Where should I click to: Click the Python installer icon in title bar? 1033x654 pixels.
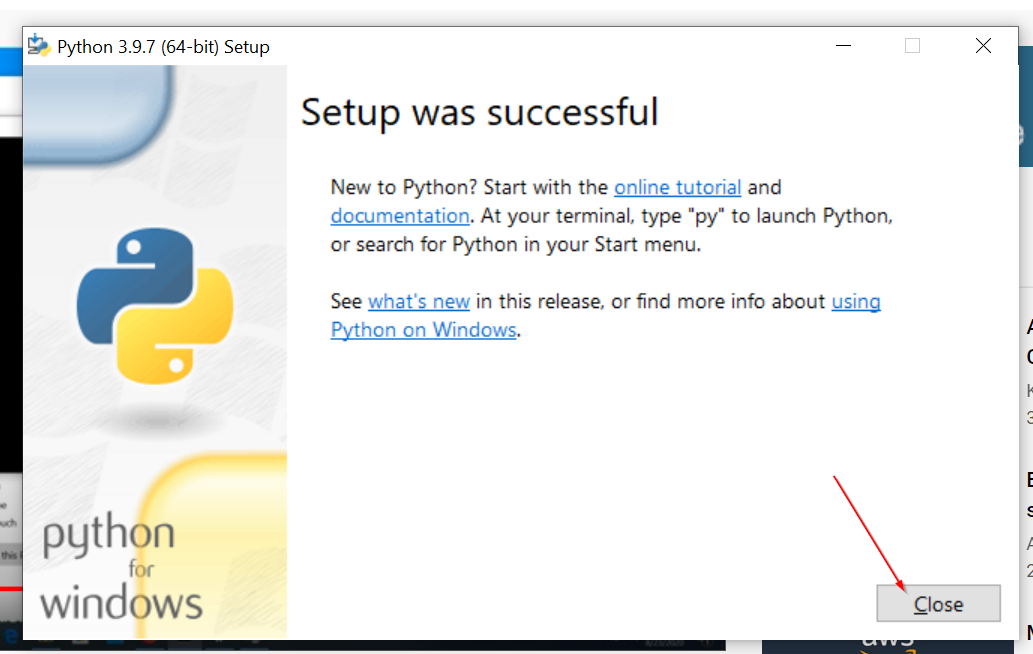click(39, 45)
